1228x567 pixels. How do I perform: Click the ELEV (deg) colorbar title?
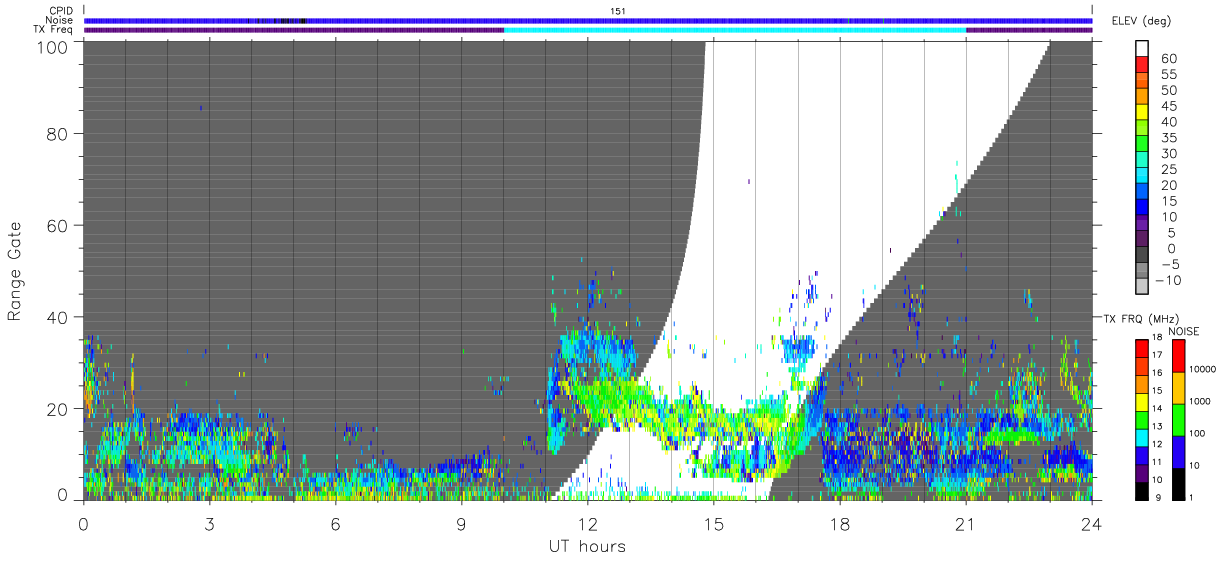point(1142,20)
